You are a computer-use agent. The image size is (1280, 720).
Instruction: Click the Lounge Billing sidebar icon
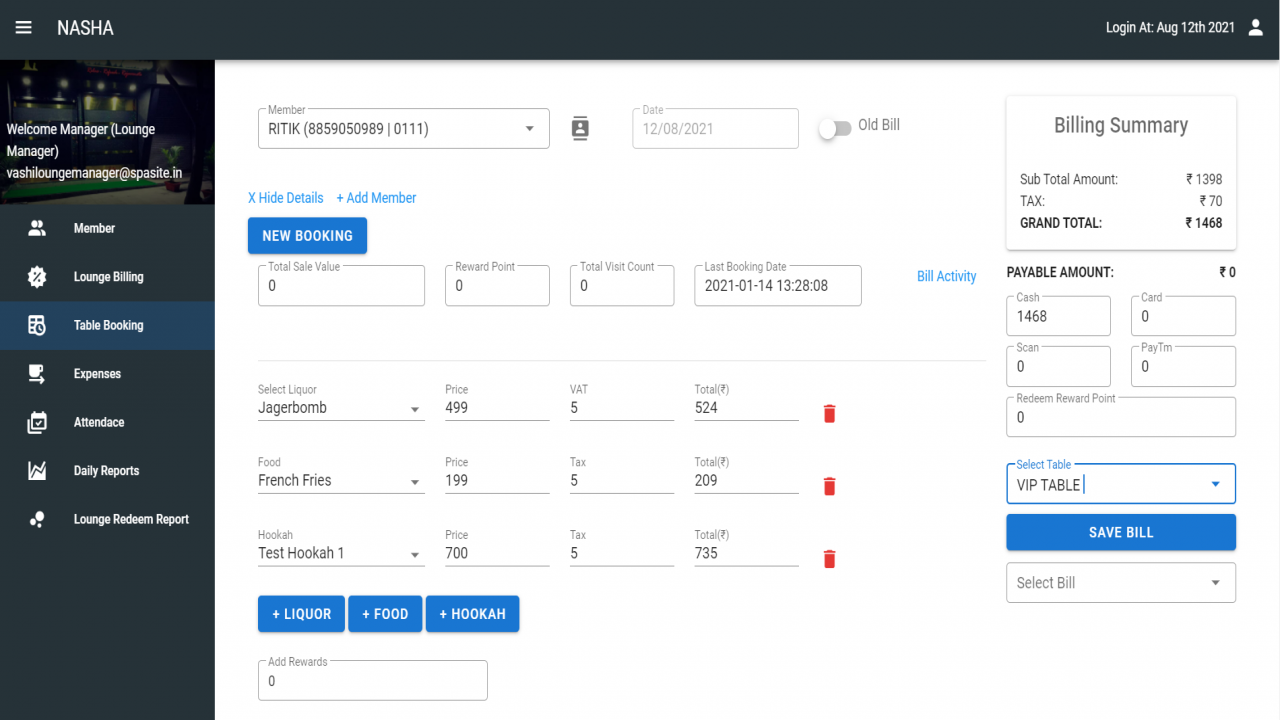tap(37, 277)
